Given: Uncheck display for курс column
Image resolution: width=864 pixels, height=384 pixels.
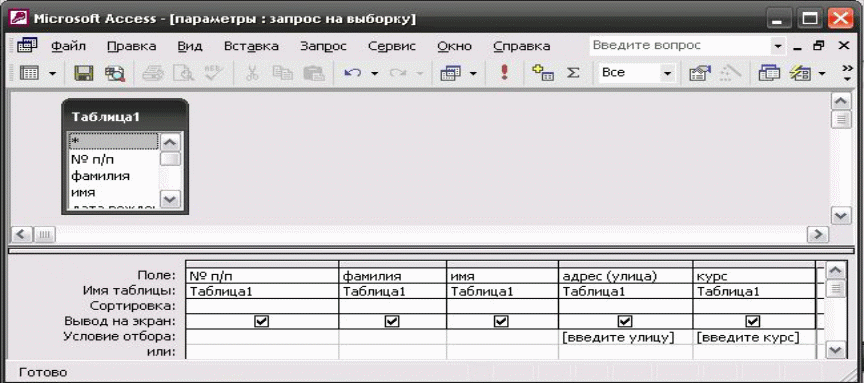Looking at the screenshot, I should tap(752, 321).
